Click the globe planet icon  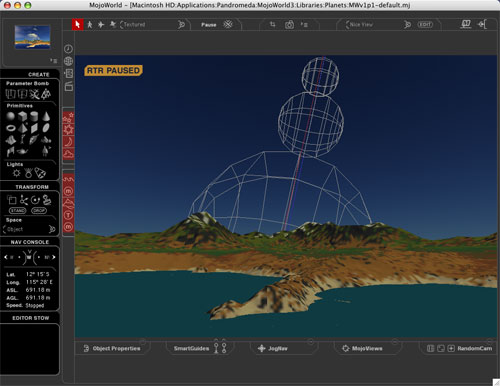(x=68, y=61)
